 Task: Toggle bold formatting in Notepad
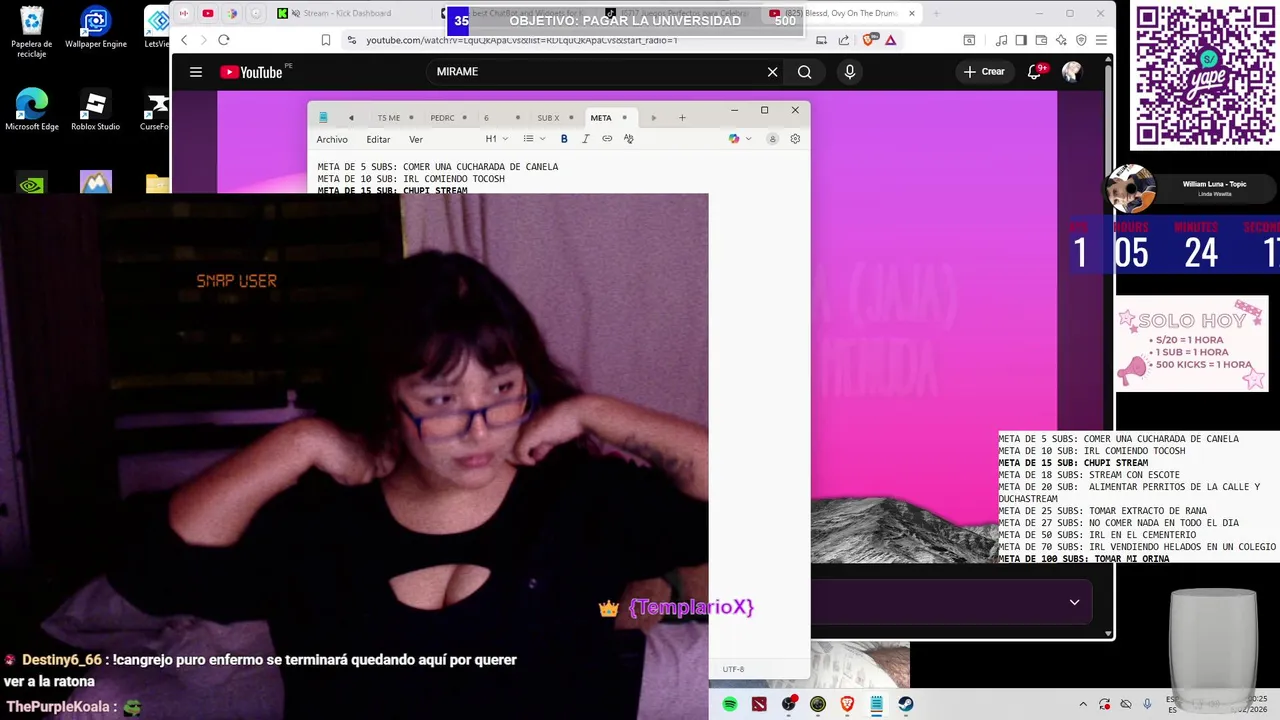[x=564, y=139]
